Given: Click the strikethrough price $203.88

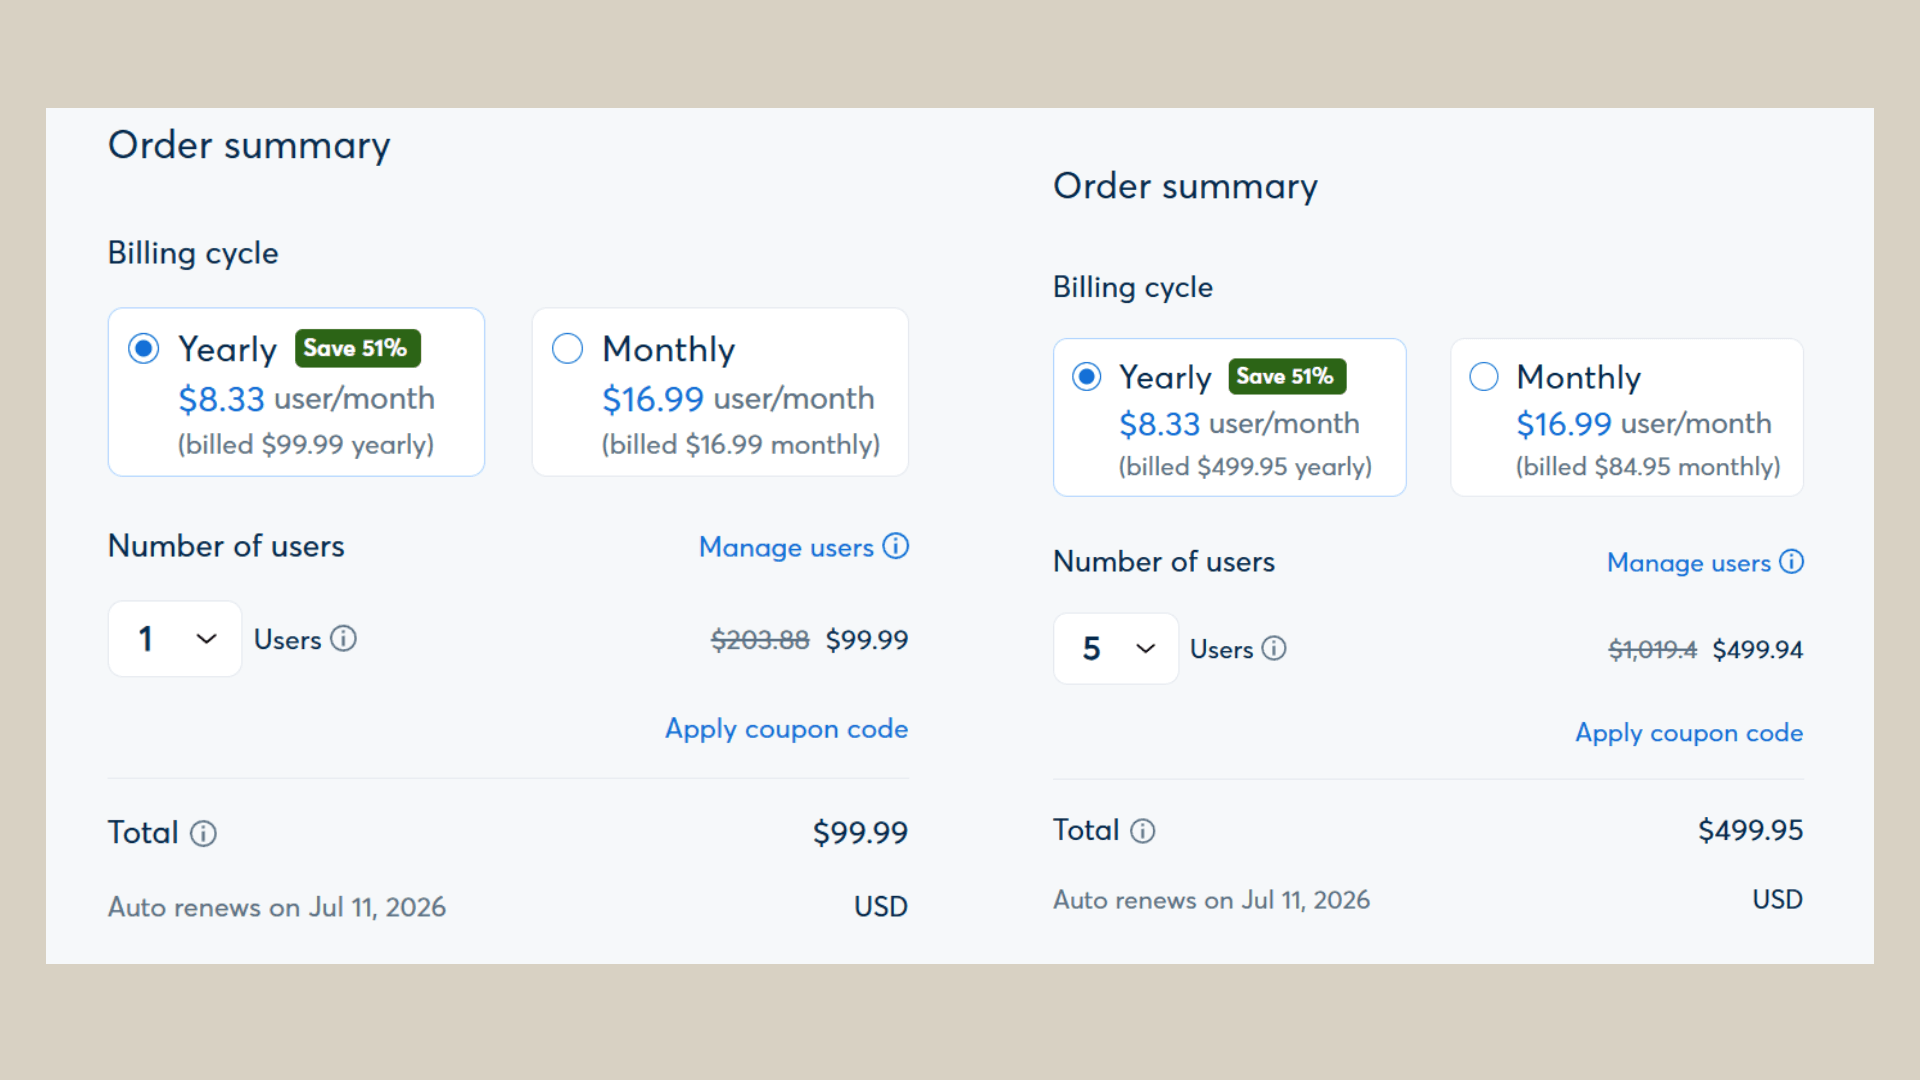Looking at the screenshot, I should (x=760, y=640).
